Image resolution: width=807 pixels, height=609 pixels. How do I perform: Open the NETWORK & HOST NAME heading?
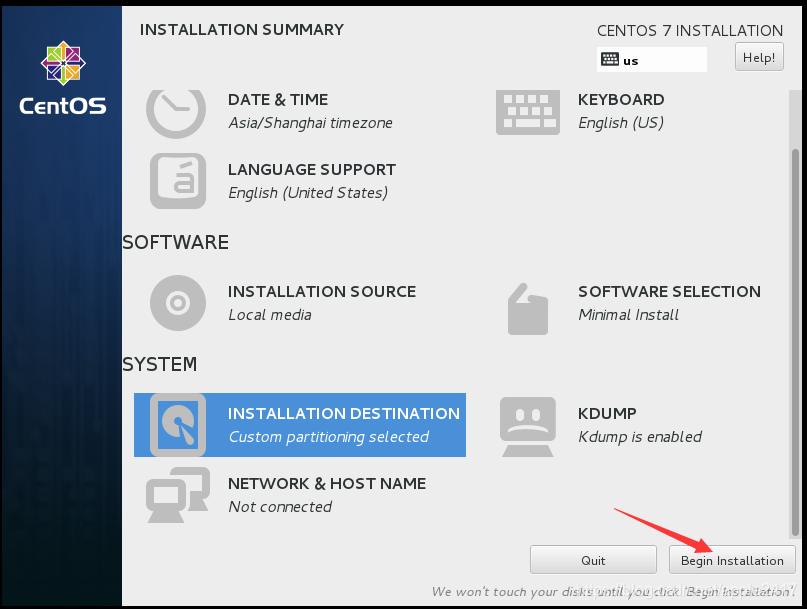coord(327,483)
